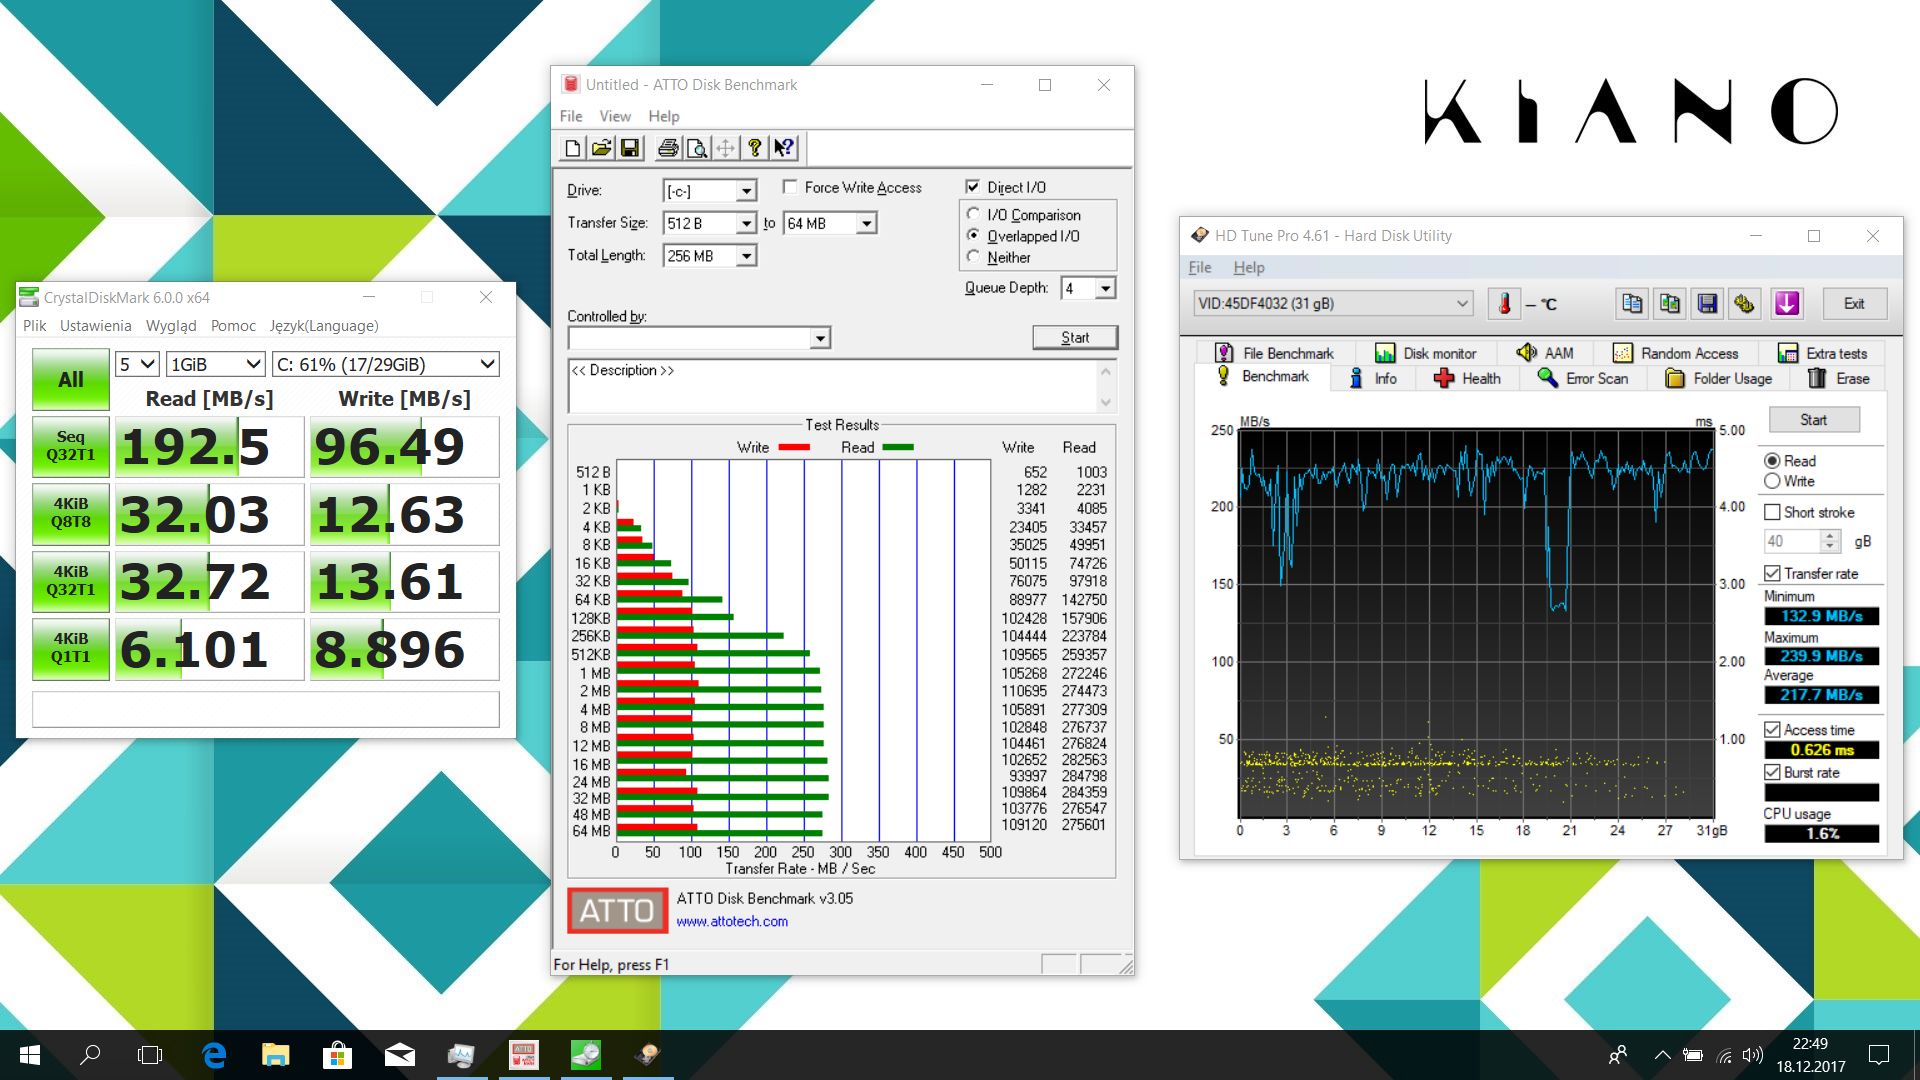Click Start in HD Tune benchmark

point(1814,419)
